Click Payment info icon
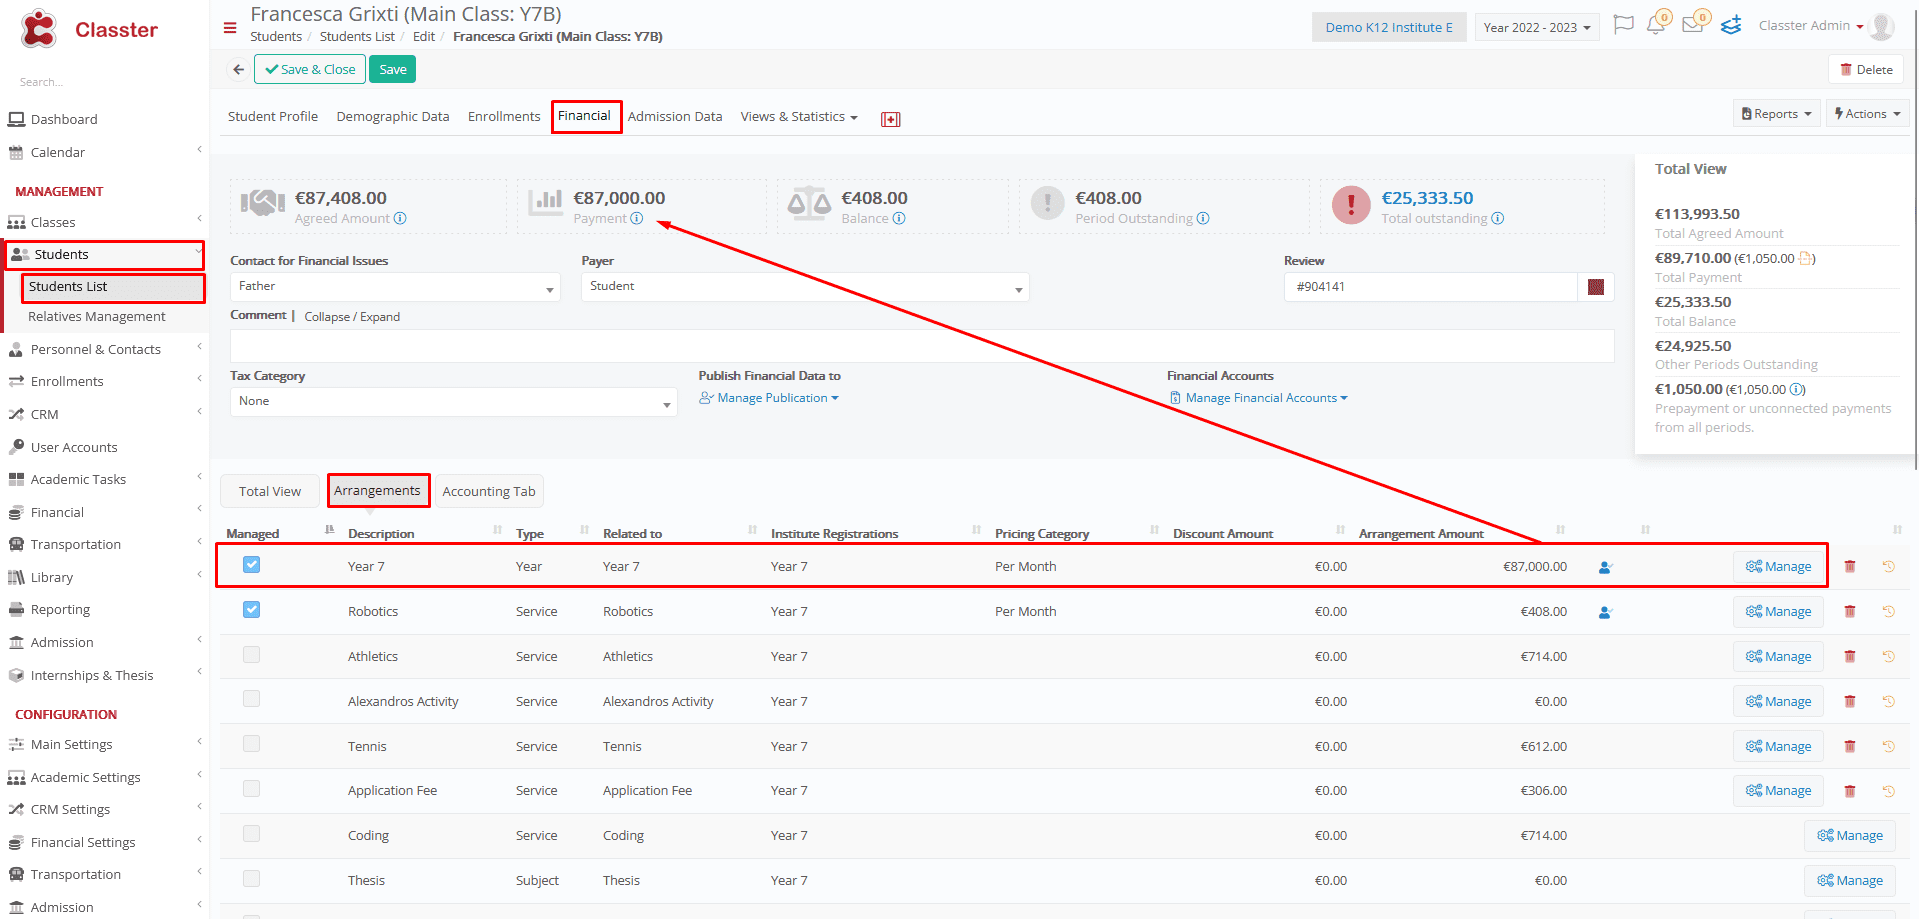Image resolution: width=1919 pixels, height=919 pixels. point(637,218)
